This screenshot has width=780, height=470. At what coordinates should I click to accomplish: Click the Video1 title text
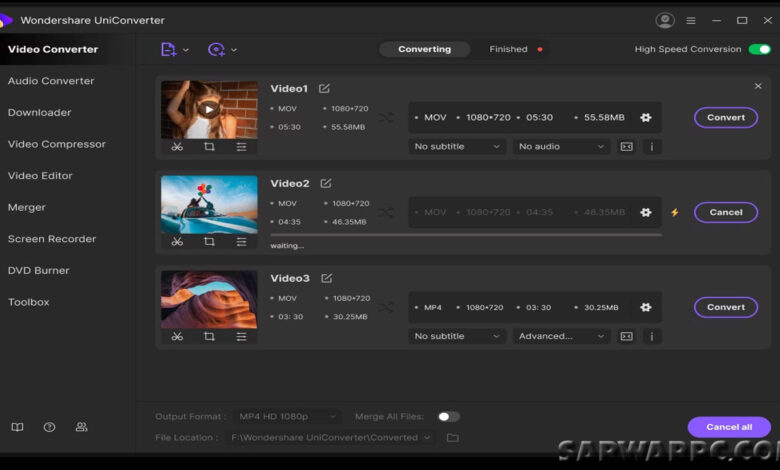[289, 89]
